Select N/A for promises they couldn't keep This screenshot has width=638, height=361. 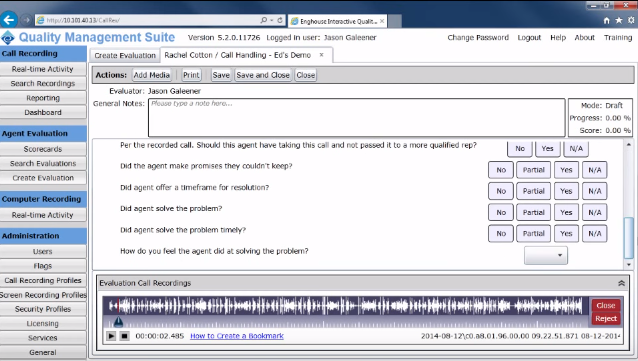pyautogui.click(x=594, y=170)
